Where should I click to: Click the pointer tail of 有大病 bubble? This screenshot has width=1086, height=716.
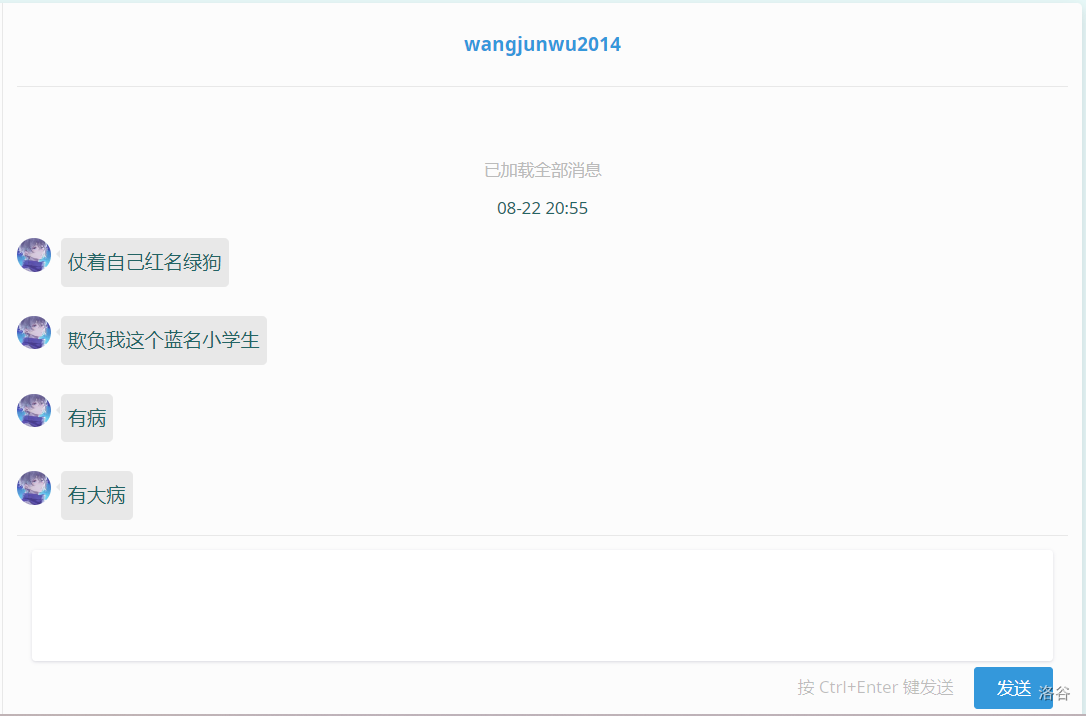pos(58,488)
